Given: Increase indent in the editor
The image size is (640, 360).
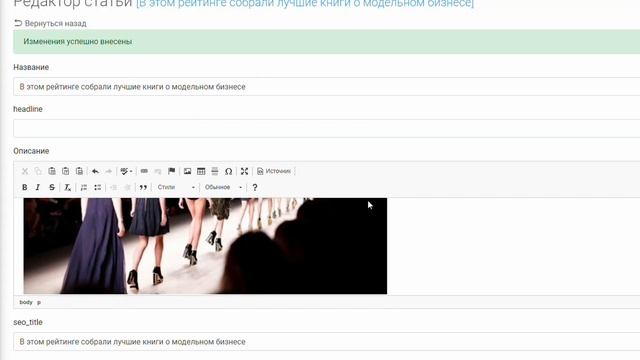Looking at the screenshot, I should (127, 187).
